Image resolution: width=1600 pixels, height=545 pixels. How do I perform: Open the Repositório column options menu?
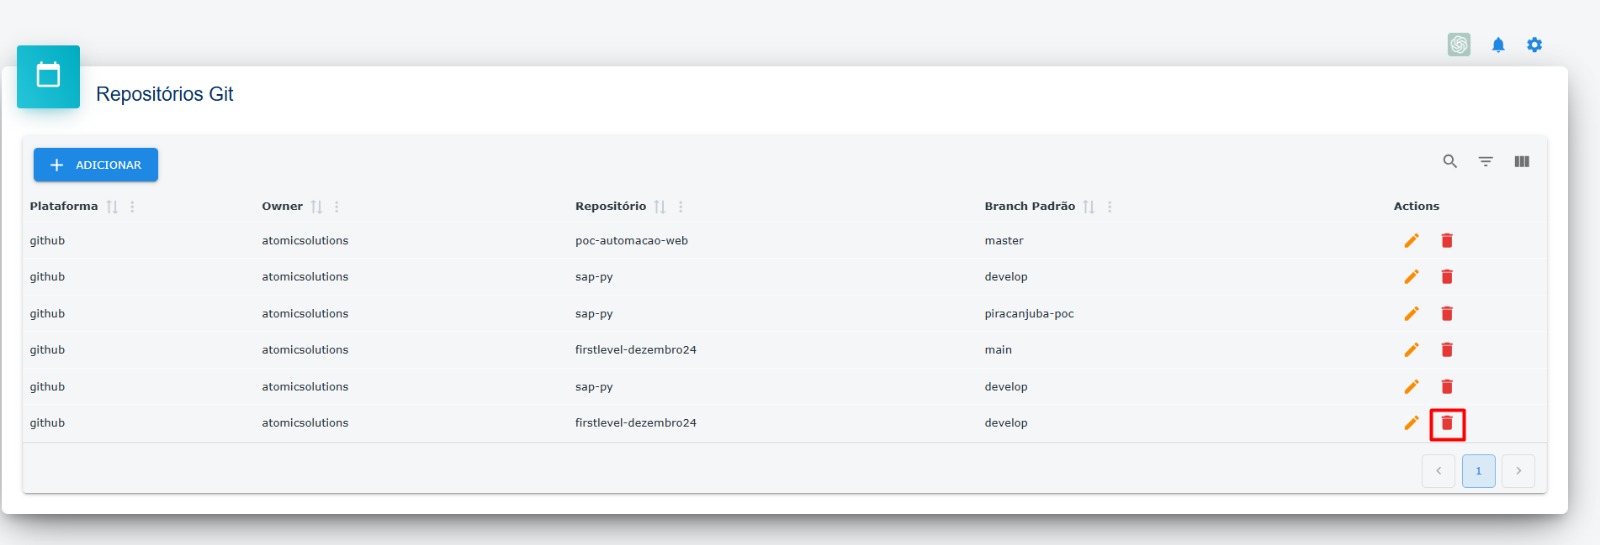tap(681, 207)
